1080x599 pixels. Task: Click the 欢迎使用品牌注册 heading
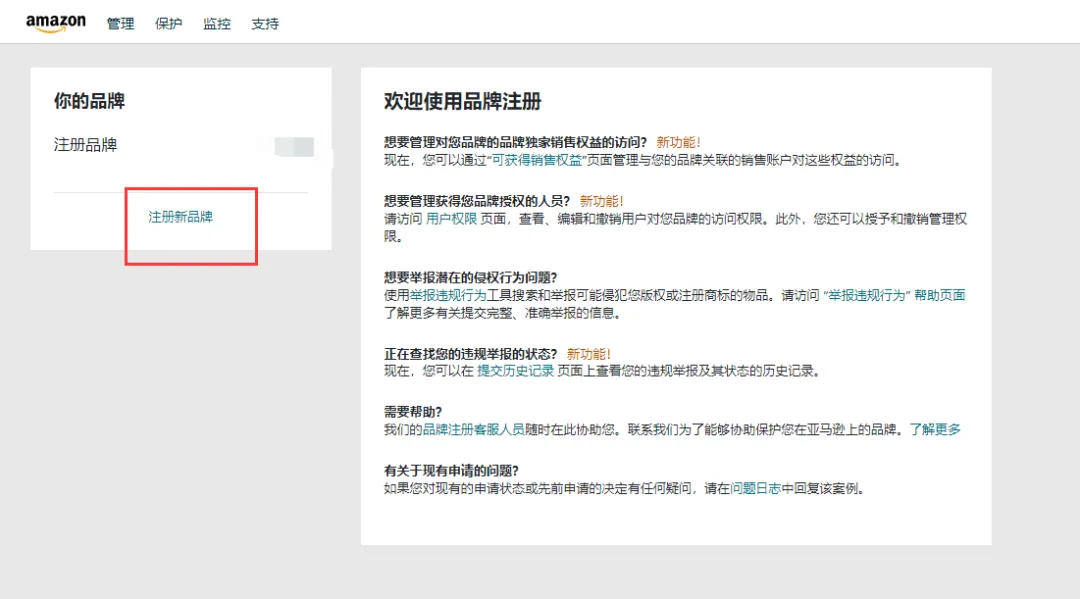click(463, 102)
